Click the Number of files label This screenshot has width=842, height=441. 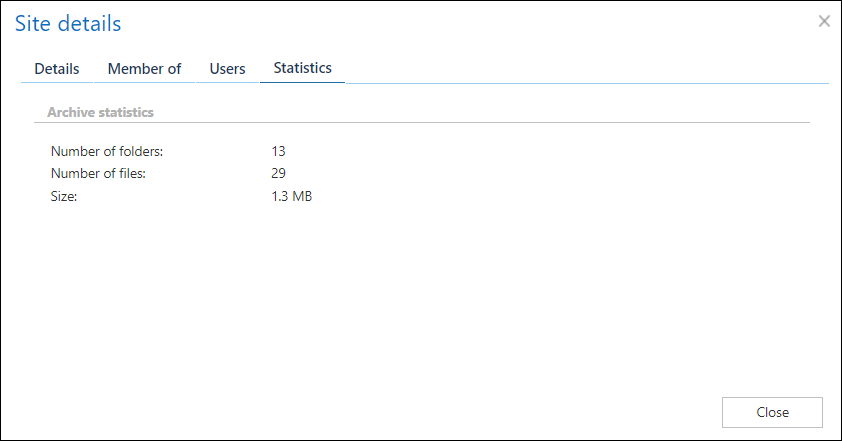[x=98, y=174]
